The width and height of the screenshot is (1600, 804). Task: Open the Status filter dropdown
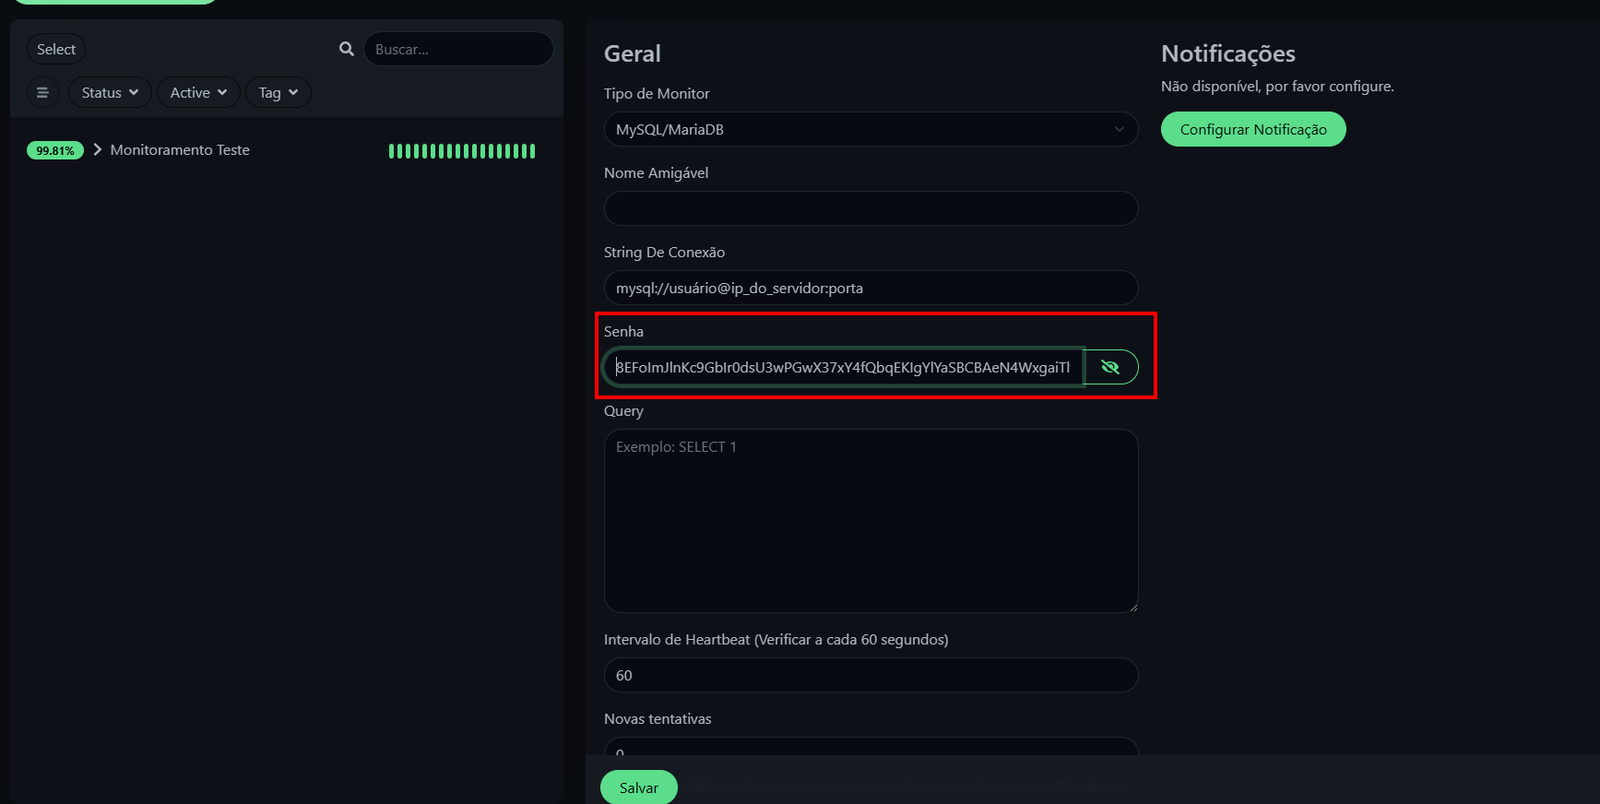click(110, 93)
